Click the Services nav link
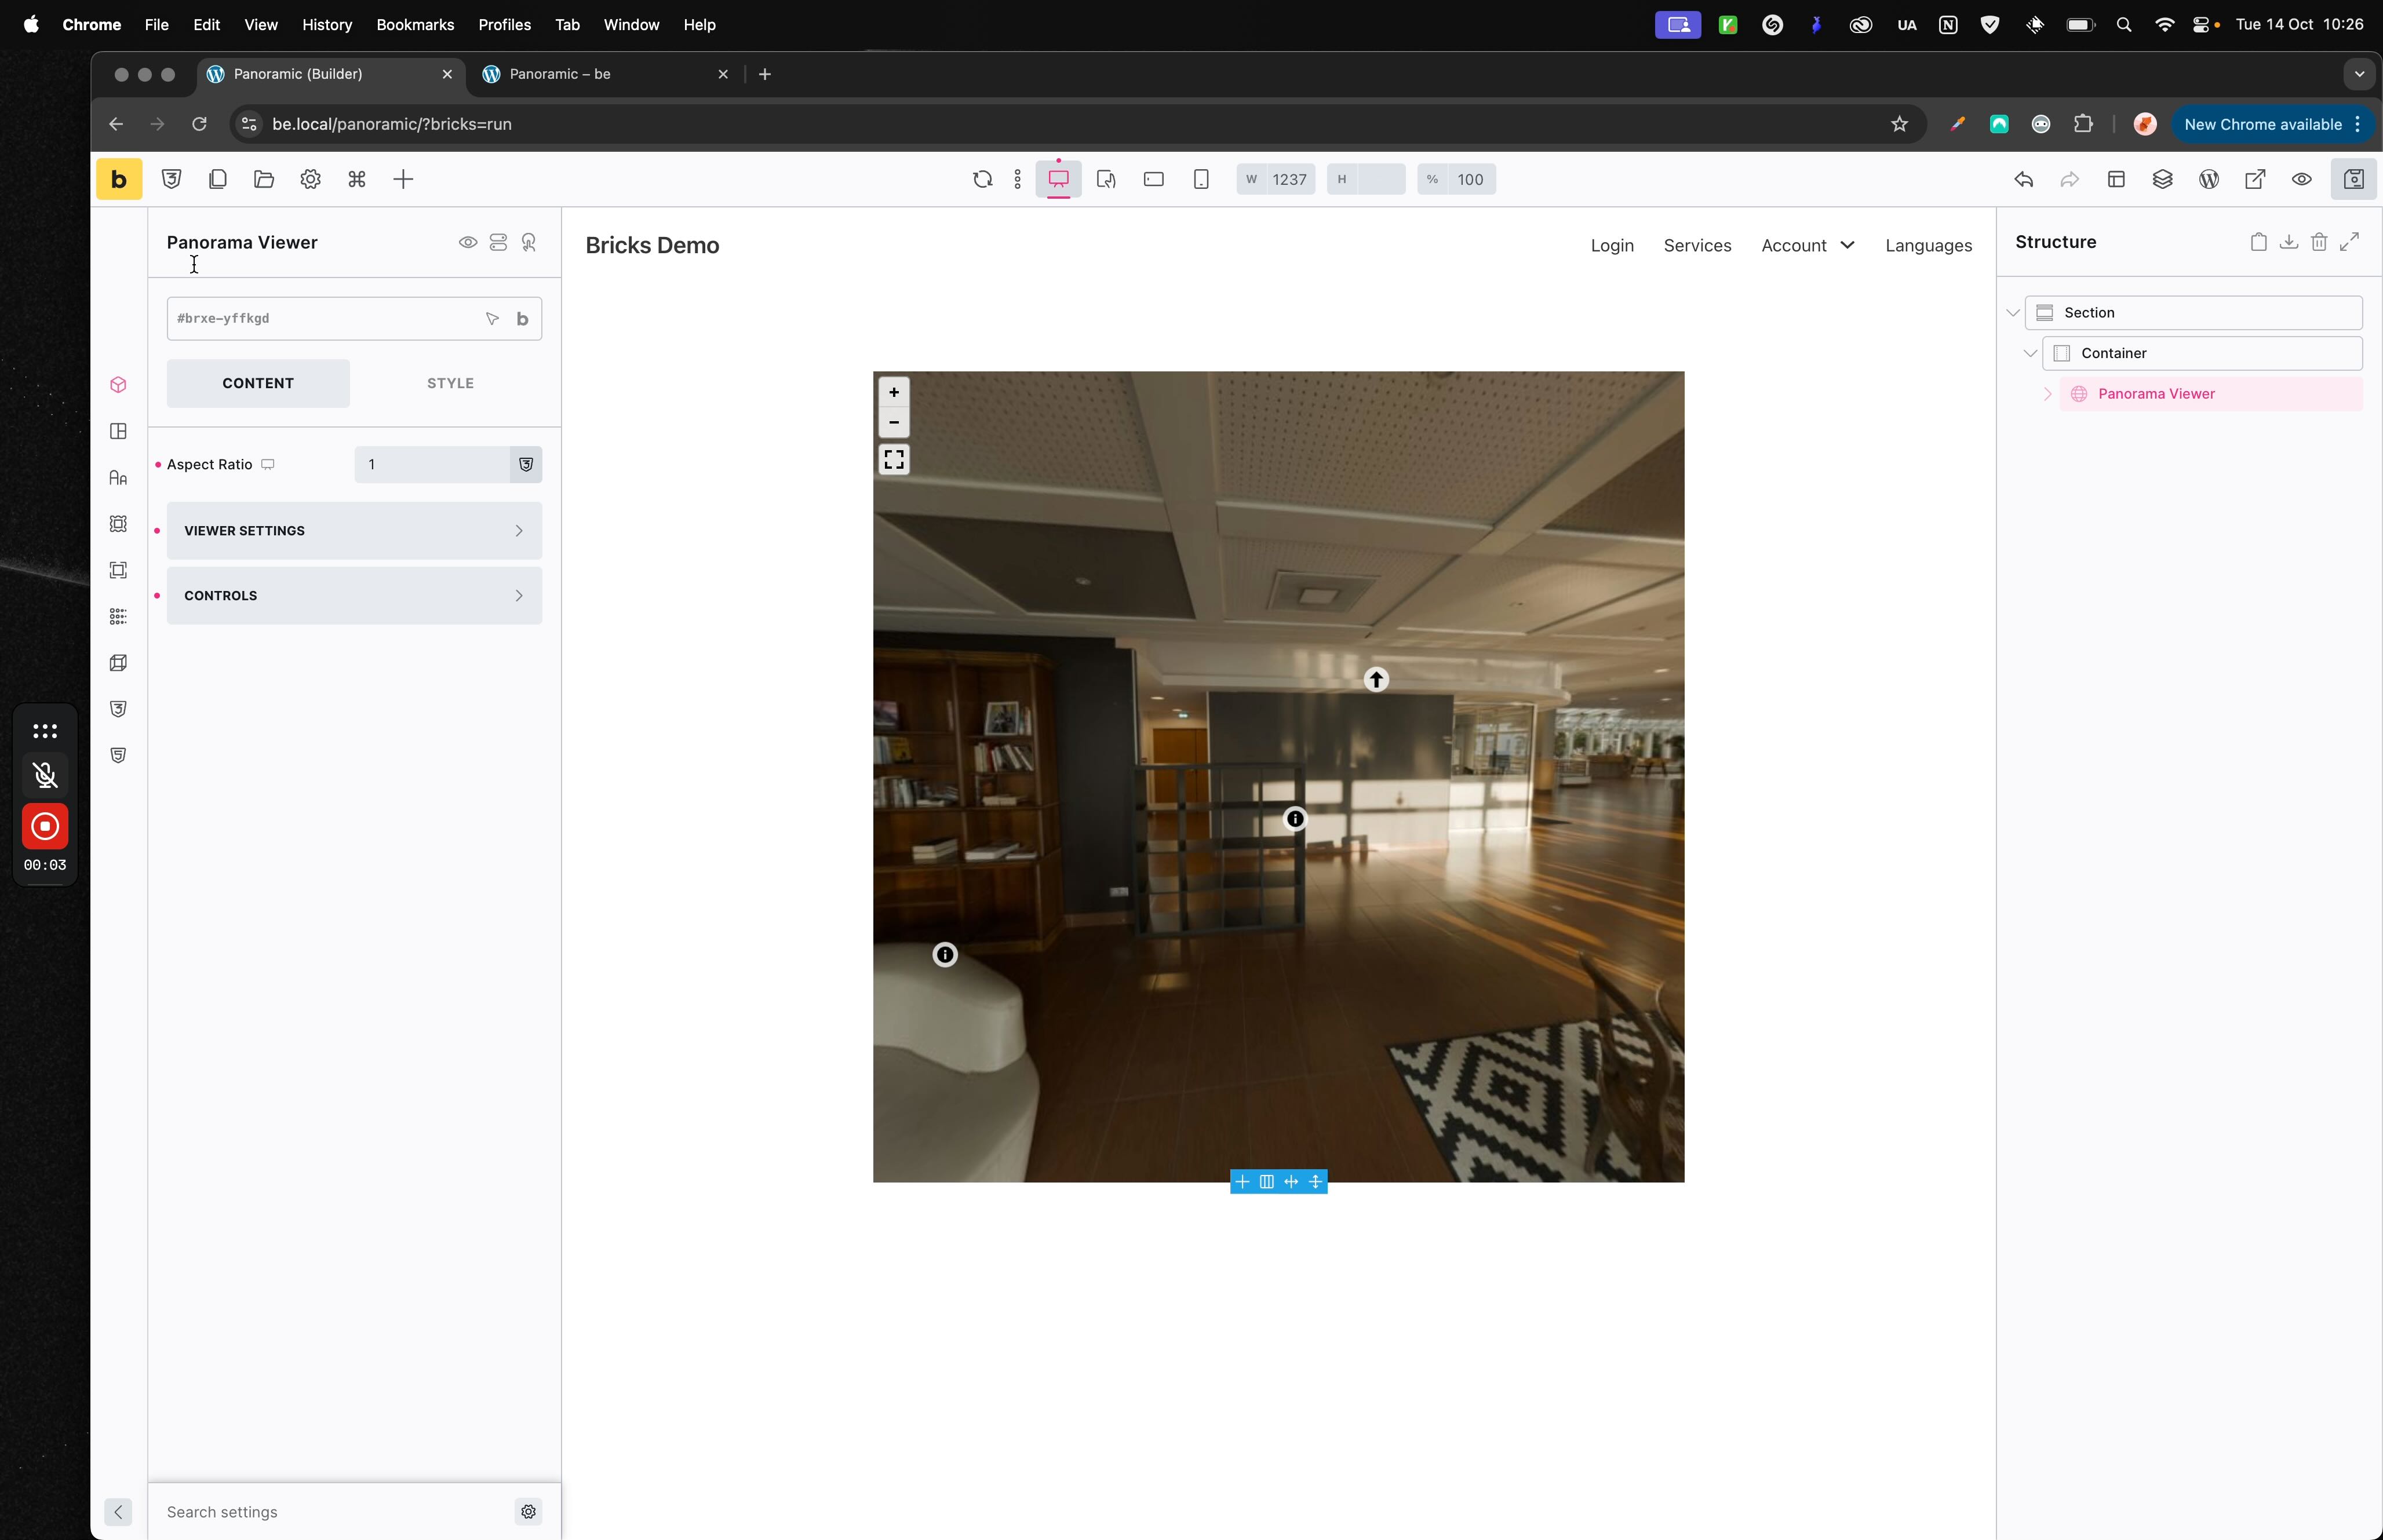The image size is (2383, 1540). [x=1696, y=246]
